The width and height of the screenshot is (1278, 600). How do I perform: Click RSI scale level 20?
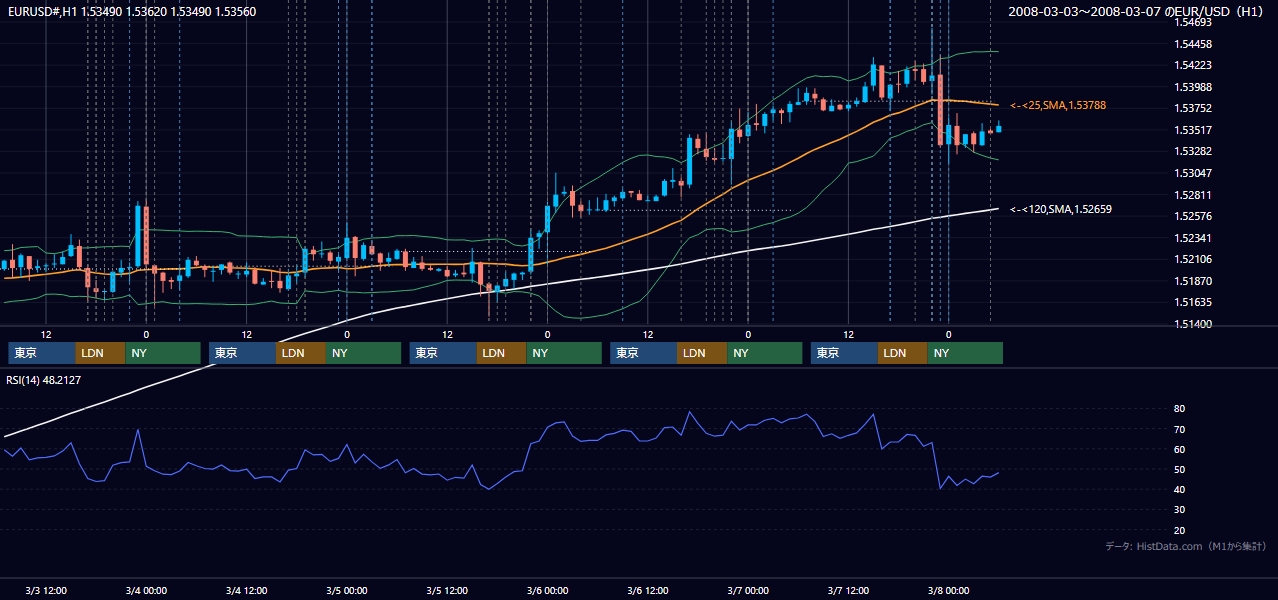point(1180,530)
